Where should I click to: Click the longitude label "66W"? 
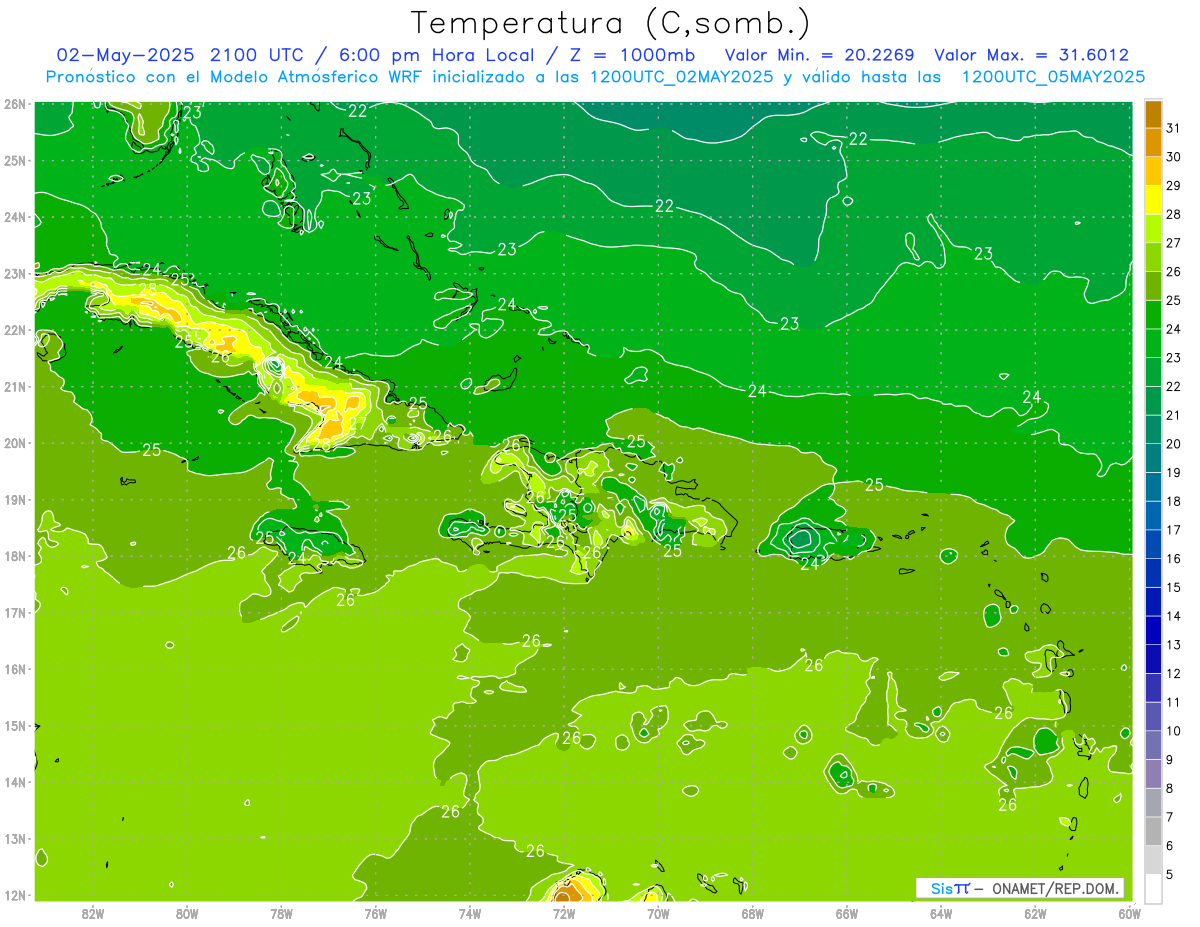(x=847, y=913)
